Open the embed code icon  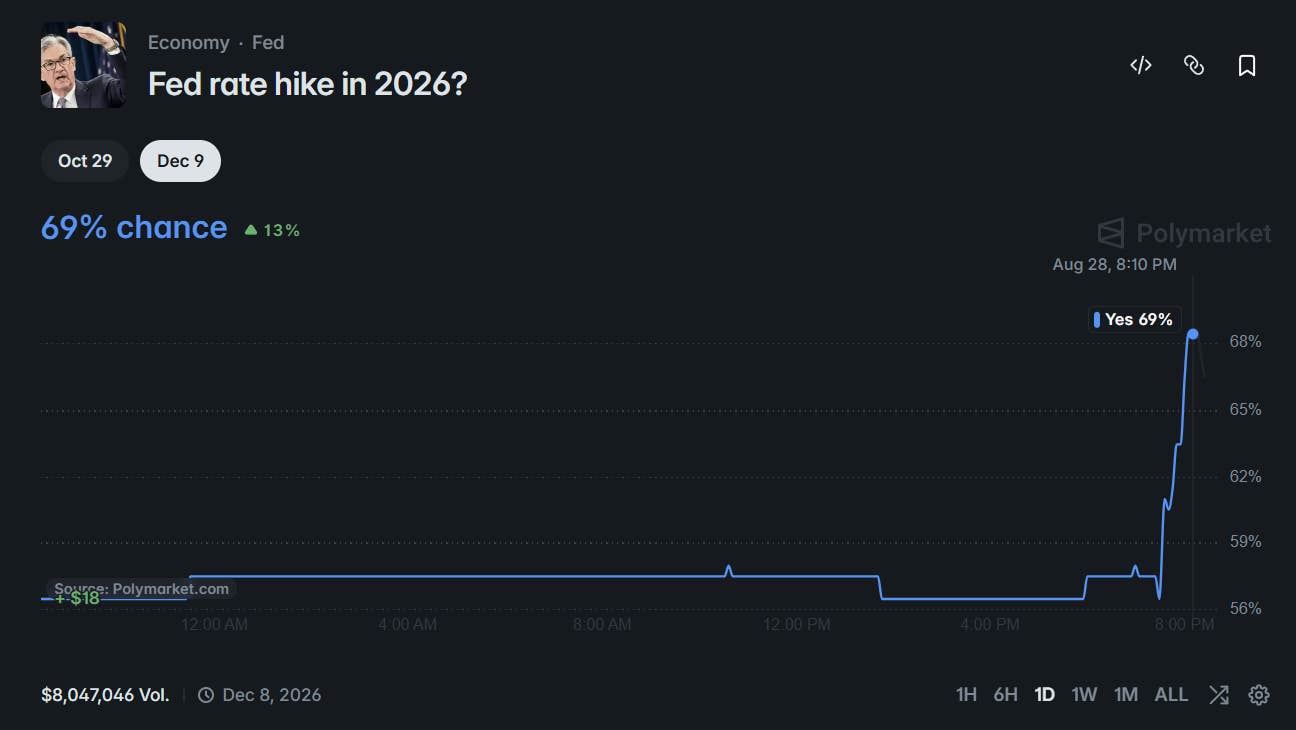(1141, 65)
